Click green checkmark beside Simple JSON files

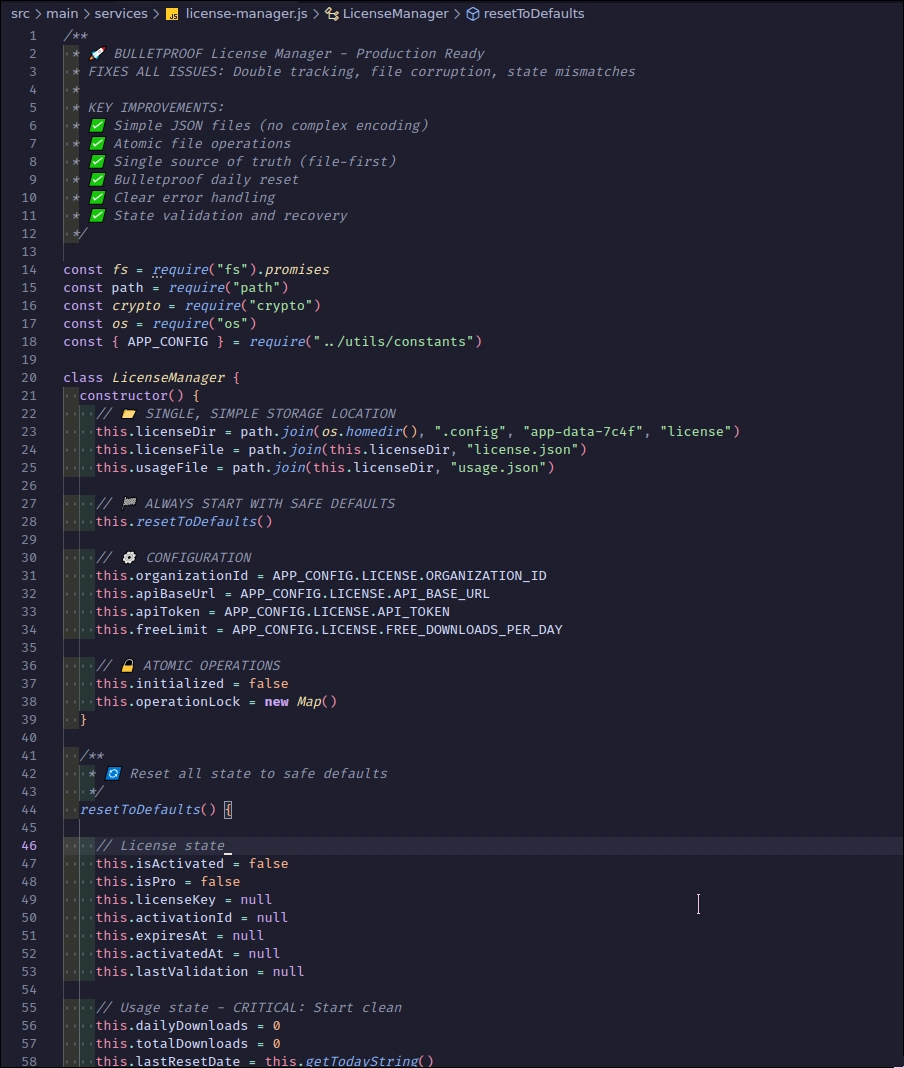(97, 125)
